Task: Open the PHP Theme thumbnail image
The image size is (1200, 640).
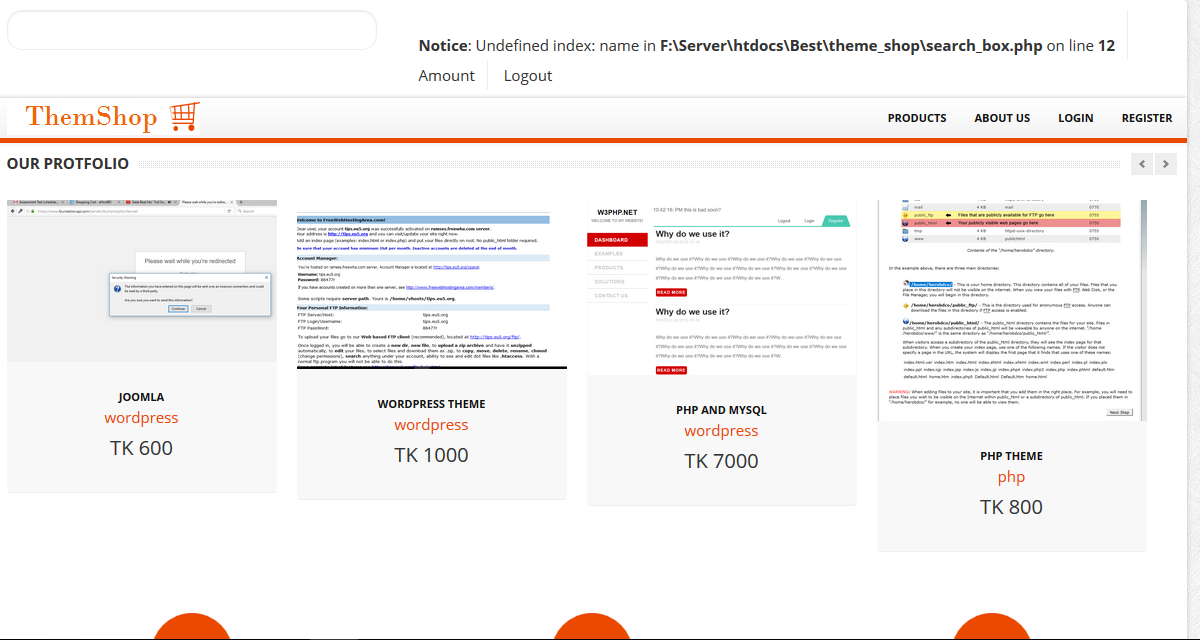Action: [1012, 310]
